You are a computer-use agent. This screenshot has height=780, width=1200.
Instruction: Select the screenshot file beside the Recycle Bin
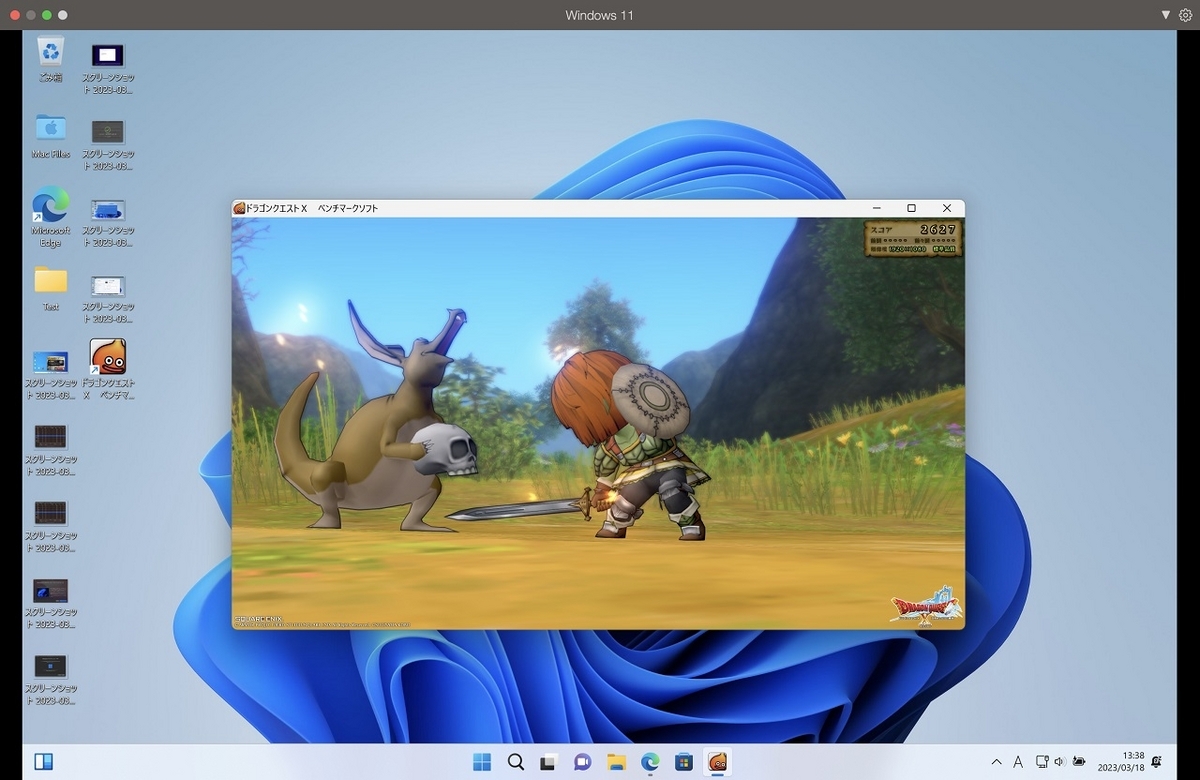108,67
